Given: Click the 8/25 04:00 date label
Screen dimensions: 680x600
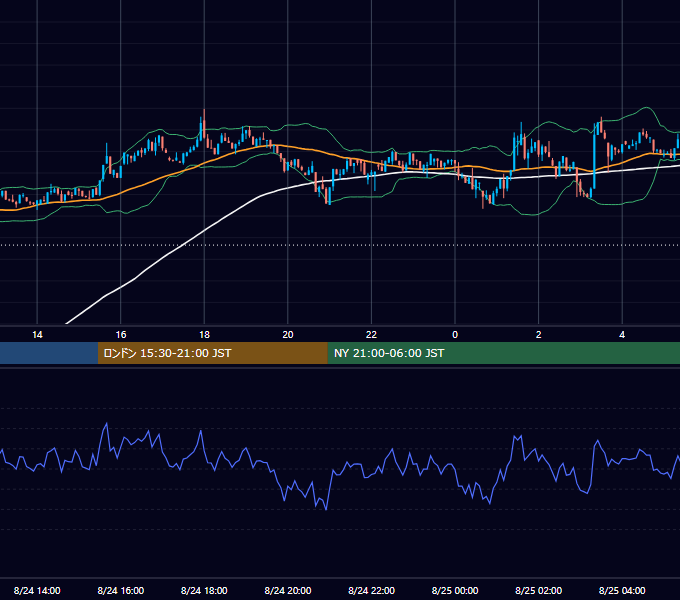Looking at the screenshot, I should (x=622, y=590).
